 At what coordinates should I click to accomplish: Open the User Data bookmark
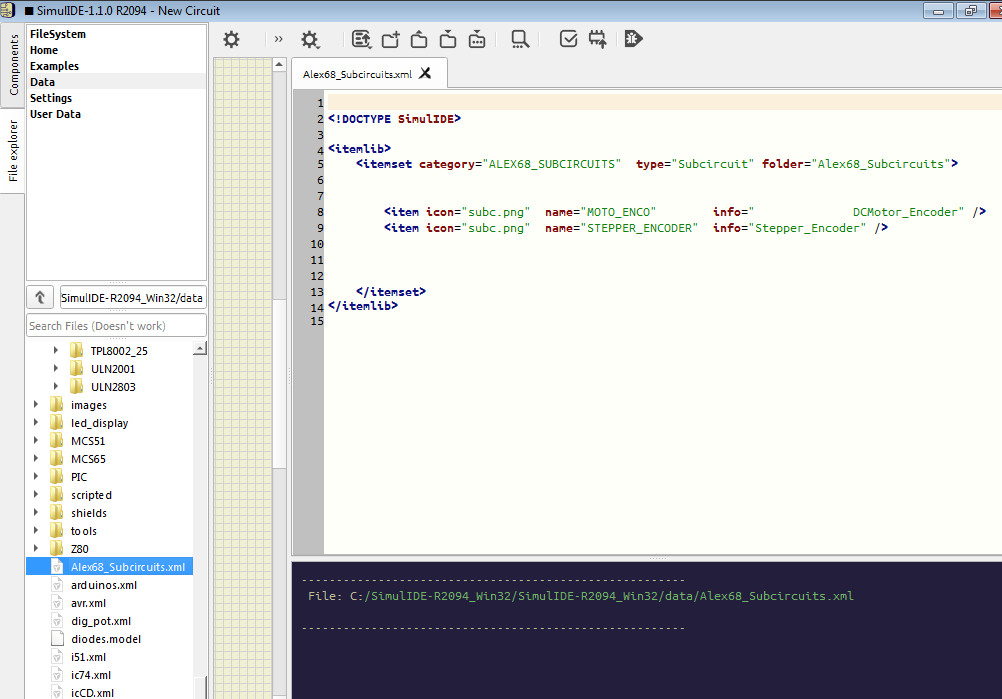pyautogui.click(x=55, y=114)
